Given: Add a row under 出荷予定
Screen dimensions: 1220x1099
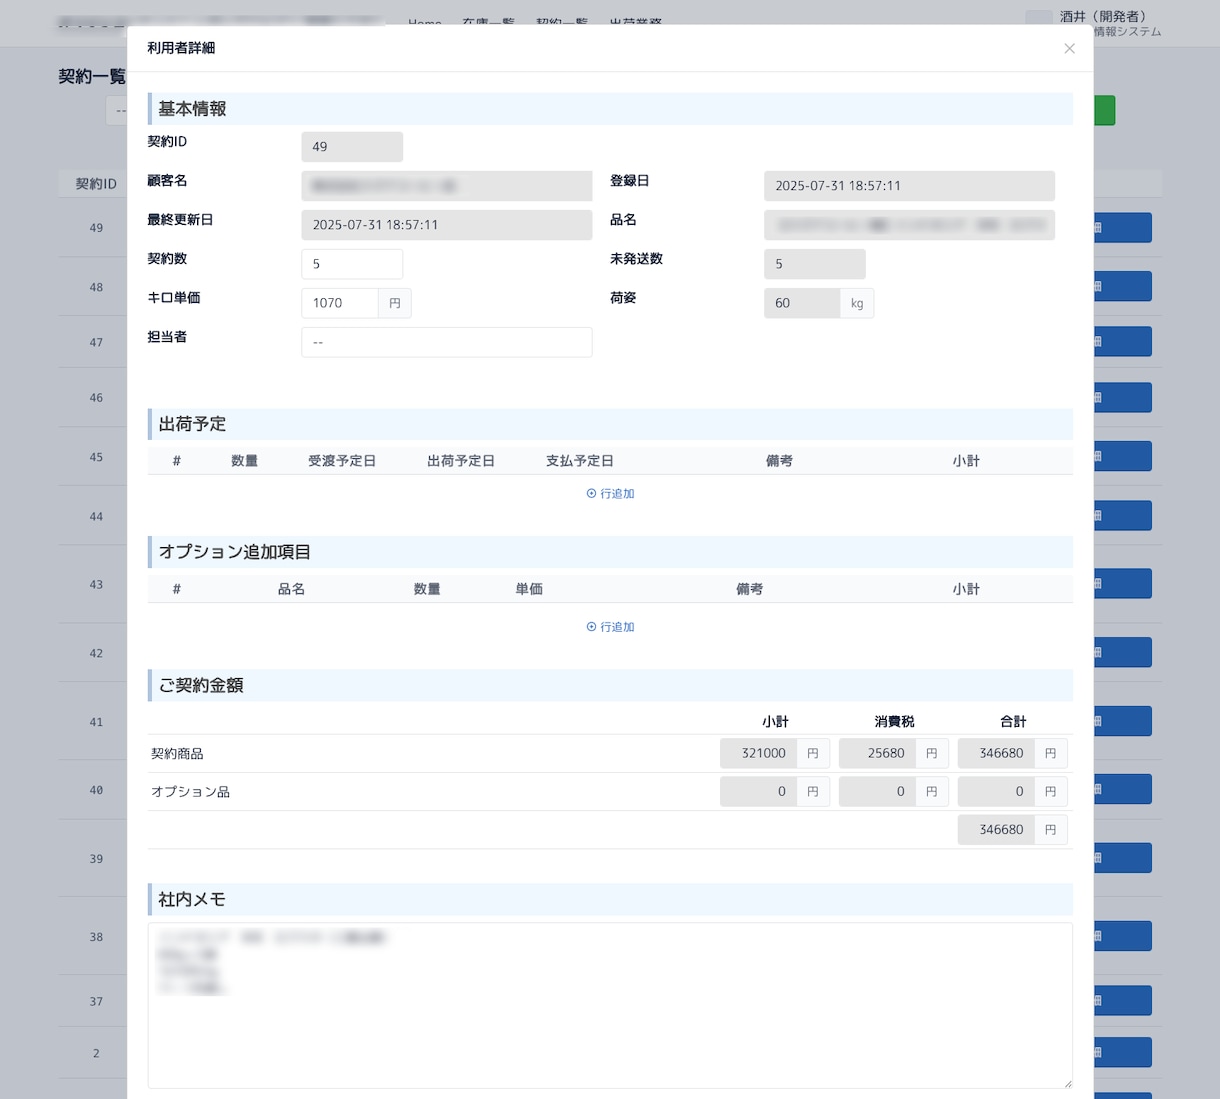Looking at the screenshot, I should (x=610, y=493).
